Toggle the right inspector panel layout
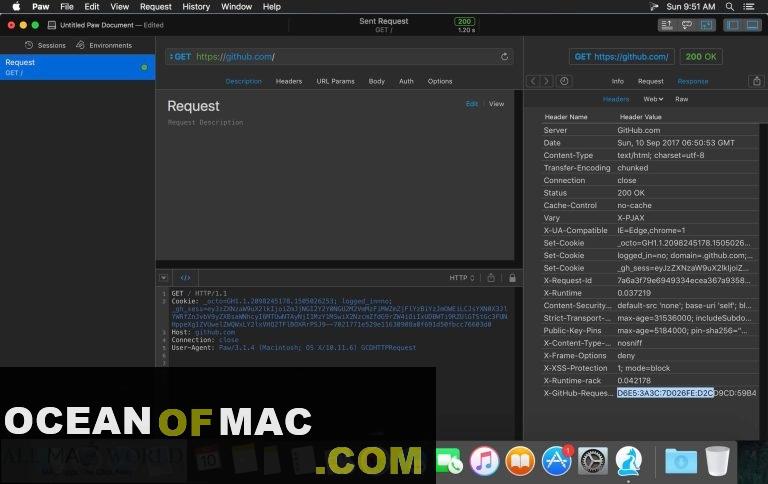768x484 pixels. 752,25
